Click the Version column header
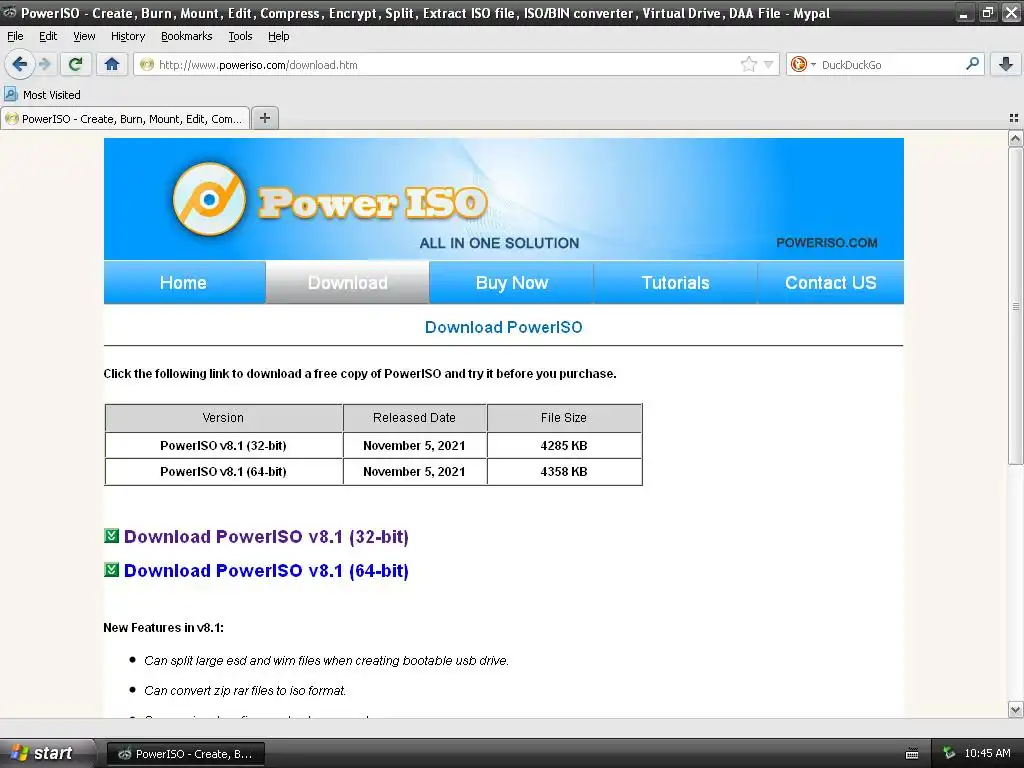This screenshot has height=768, width=1024. tap(223, 418)
